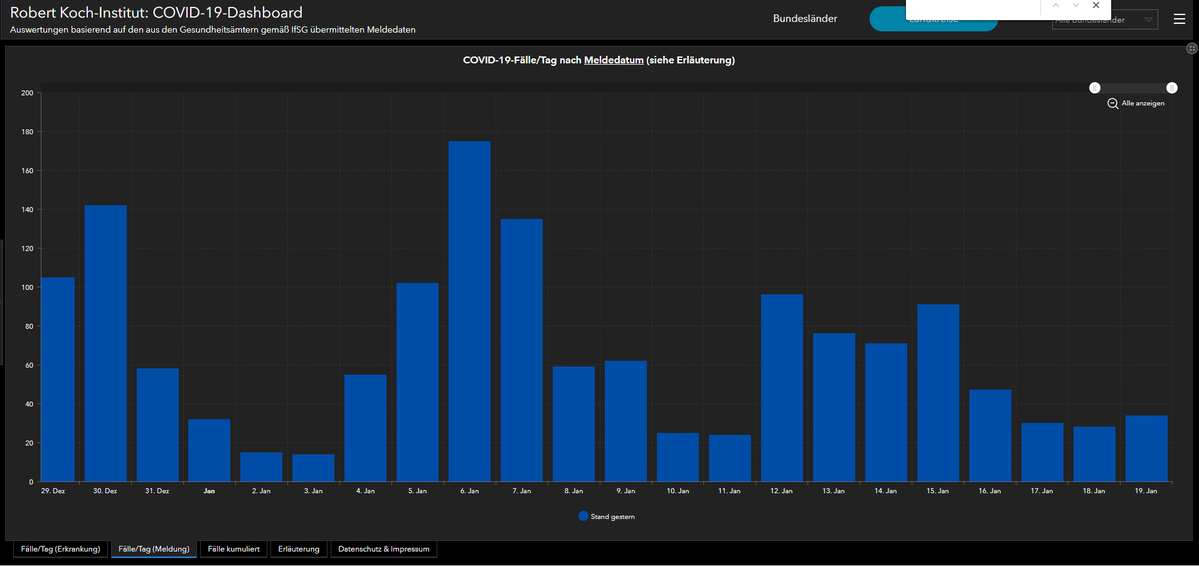Close the find bar with the X
Screen dimensions: 1199x566
pyautogui.click(x=1096, y=5)
